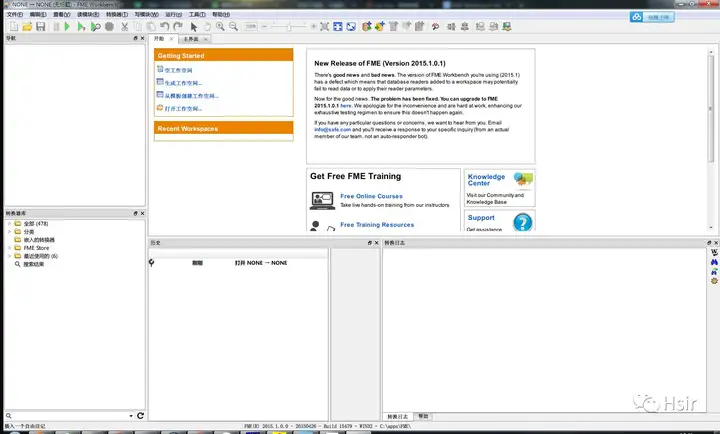The width and height of the screenshot is (720, 434).
Task: Expand the FME Store folder arrow
Action: (x=9, y=248)
